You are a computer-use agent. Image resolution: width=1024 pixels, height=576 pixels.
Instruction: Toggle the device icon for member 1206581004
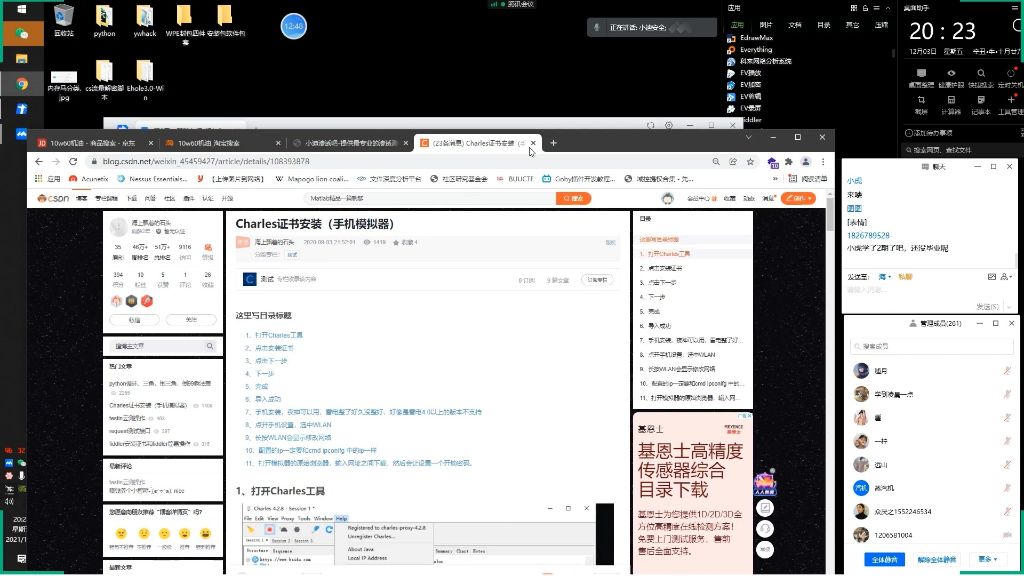tap(1007, 535)
